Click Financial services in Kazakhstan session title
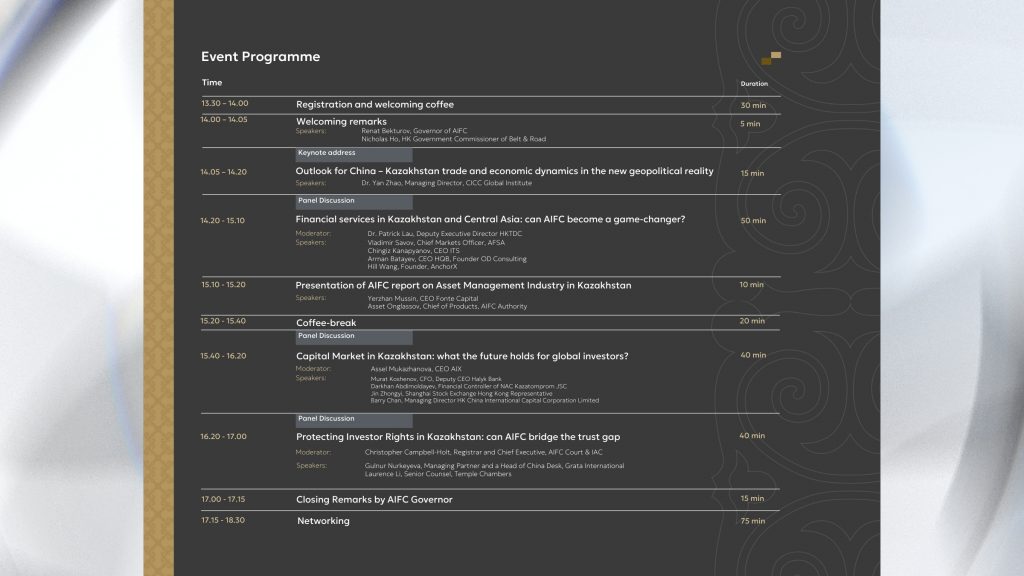The width and height of the screenshot is (1024, 576). (x=490, y=219)
